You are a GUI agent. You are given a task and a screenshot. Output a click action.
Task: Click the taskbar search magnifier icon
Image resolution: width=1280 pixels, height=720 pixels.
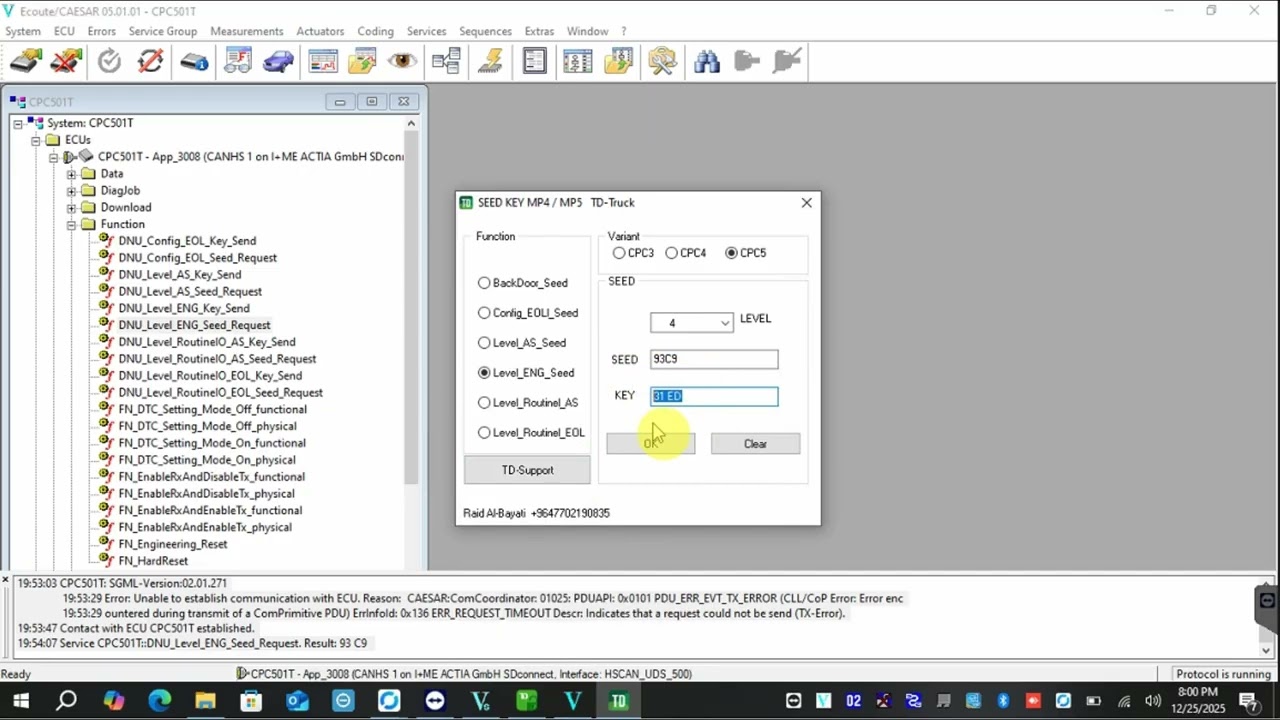pyautogui.click(x=66, y=701)
